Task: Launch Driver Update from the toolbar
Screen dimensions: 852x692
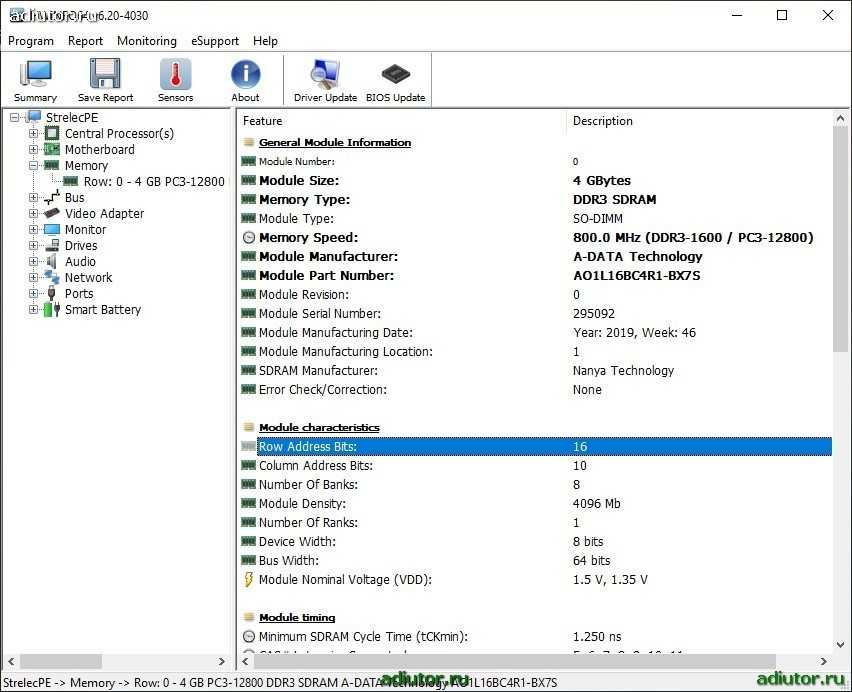Action: [325, 80]
